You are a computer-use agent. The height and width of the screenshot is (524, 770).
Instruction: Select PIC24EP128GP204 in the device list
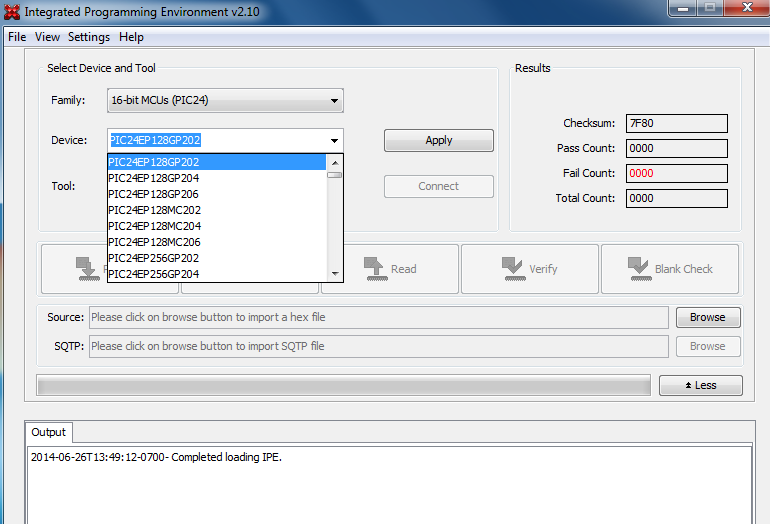217,178
